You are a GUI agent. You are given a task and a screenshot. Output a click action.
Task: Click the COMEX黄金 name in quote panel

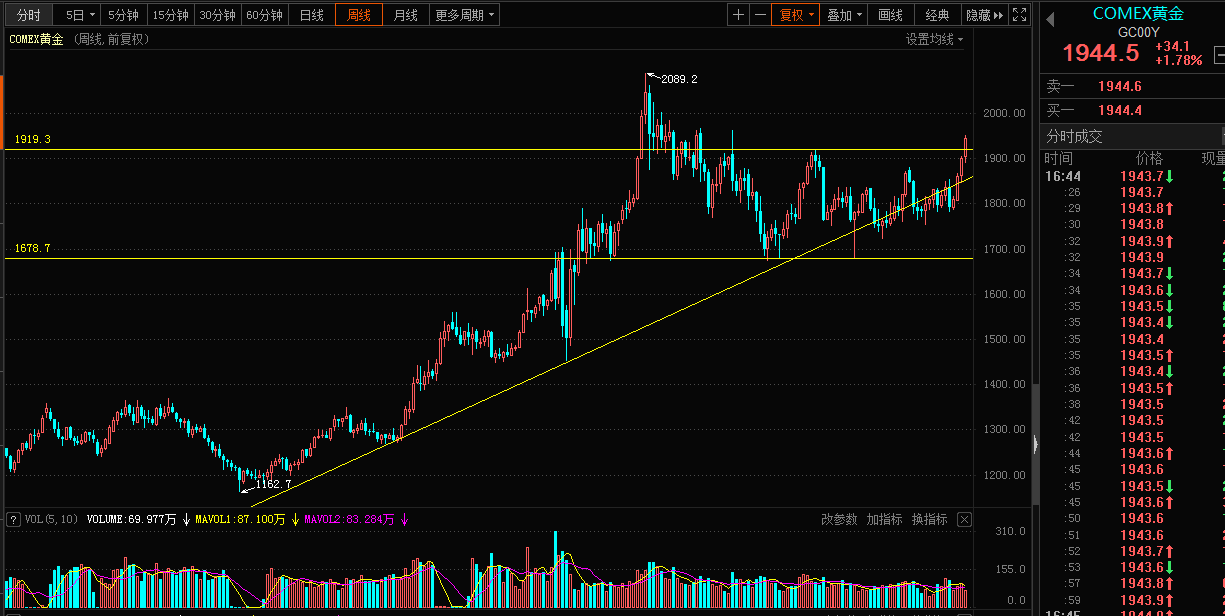[x=1138, y=14]
